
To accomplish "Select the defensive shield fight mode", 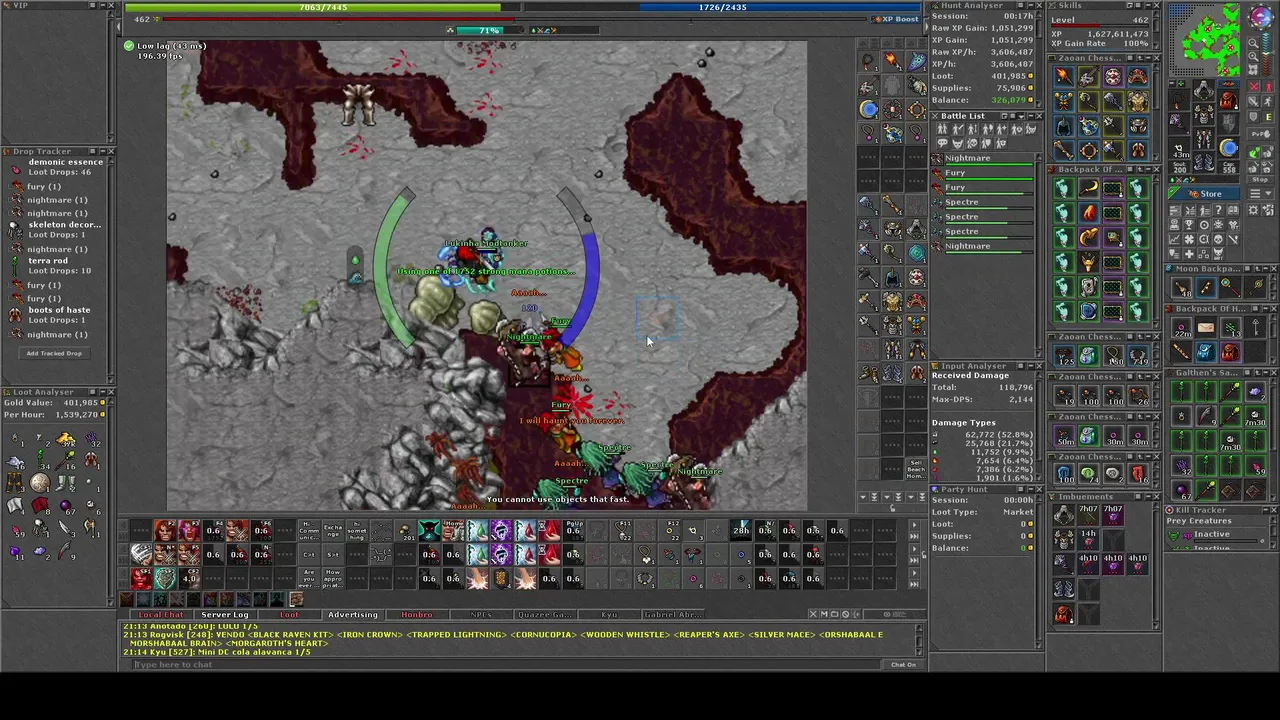I will pos(1254,117).
